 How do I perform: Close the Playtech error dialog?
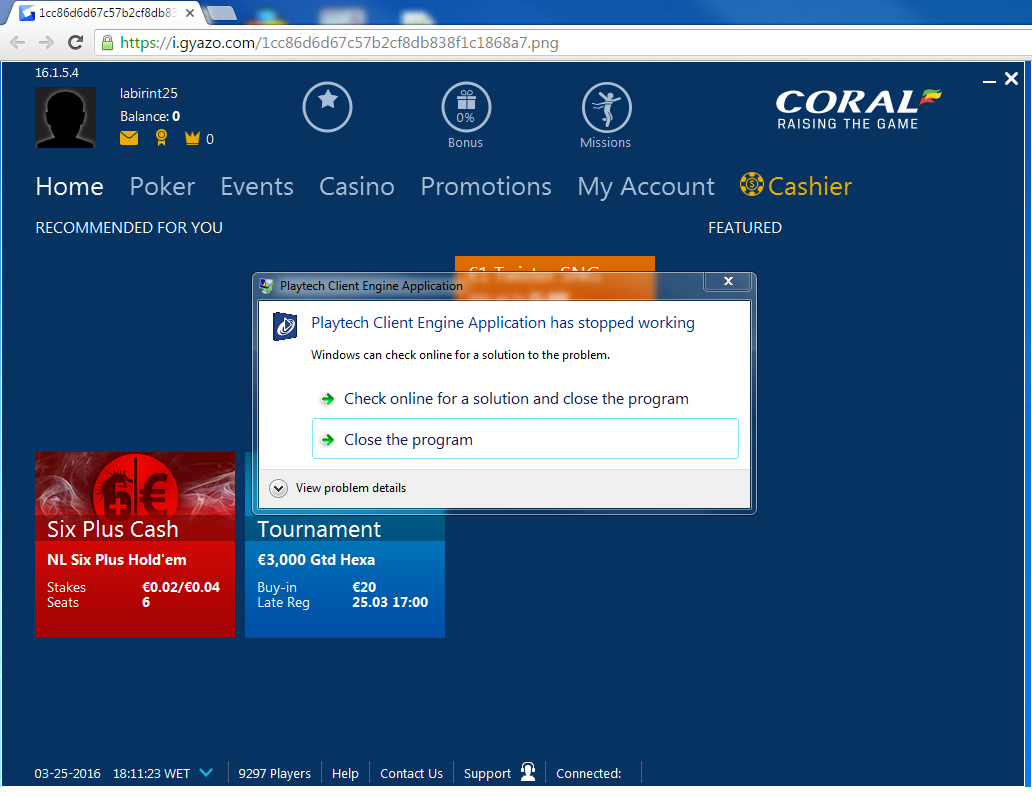tap(727, 281)
